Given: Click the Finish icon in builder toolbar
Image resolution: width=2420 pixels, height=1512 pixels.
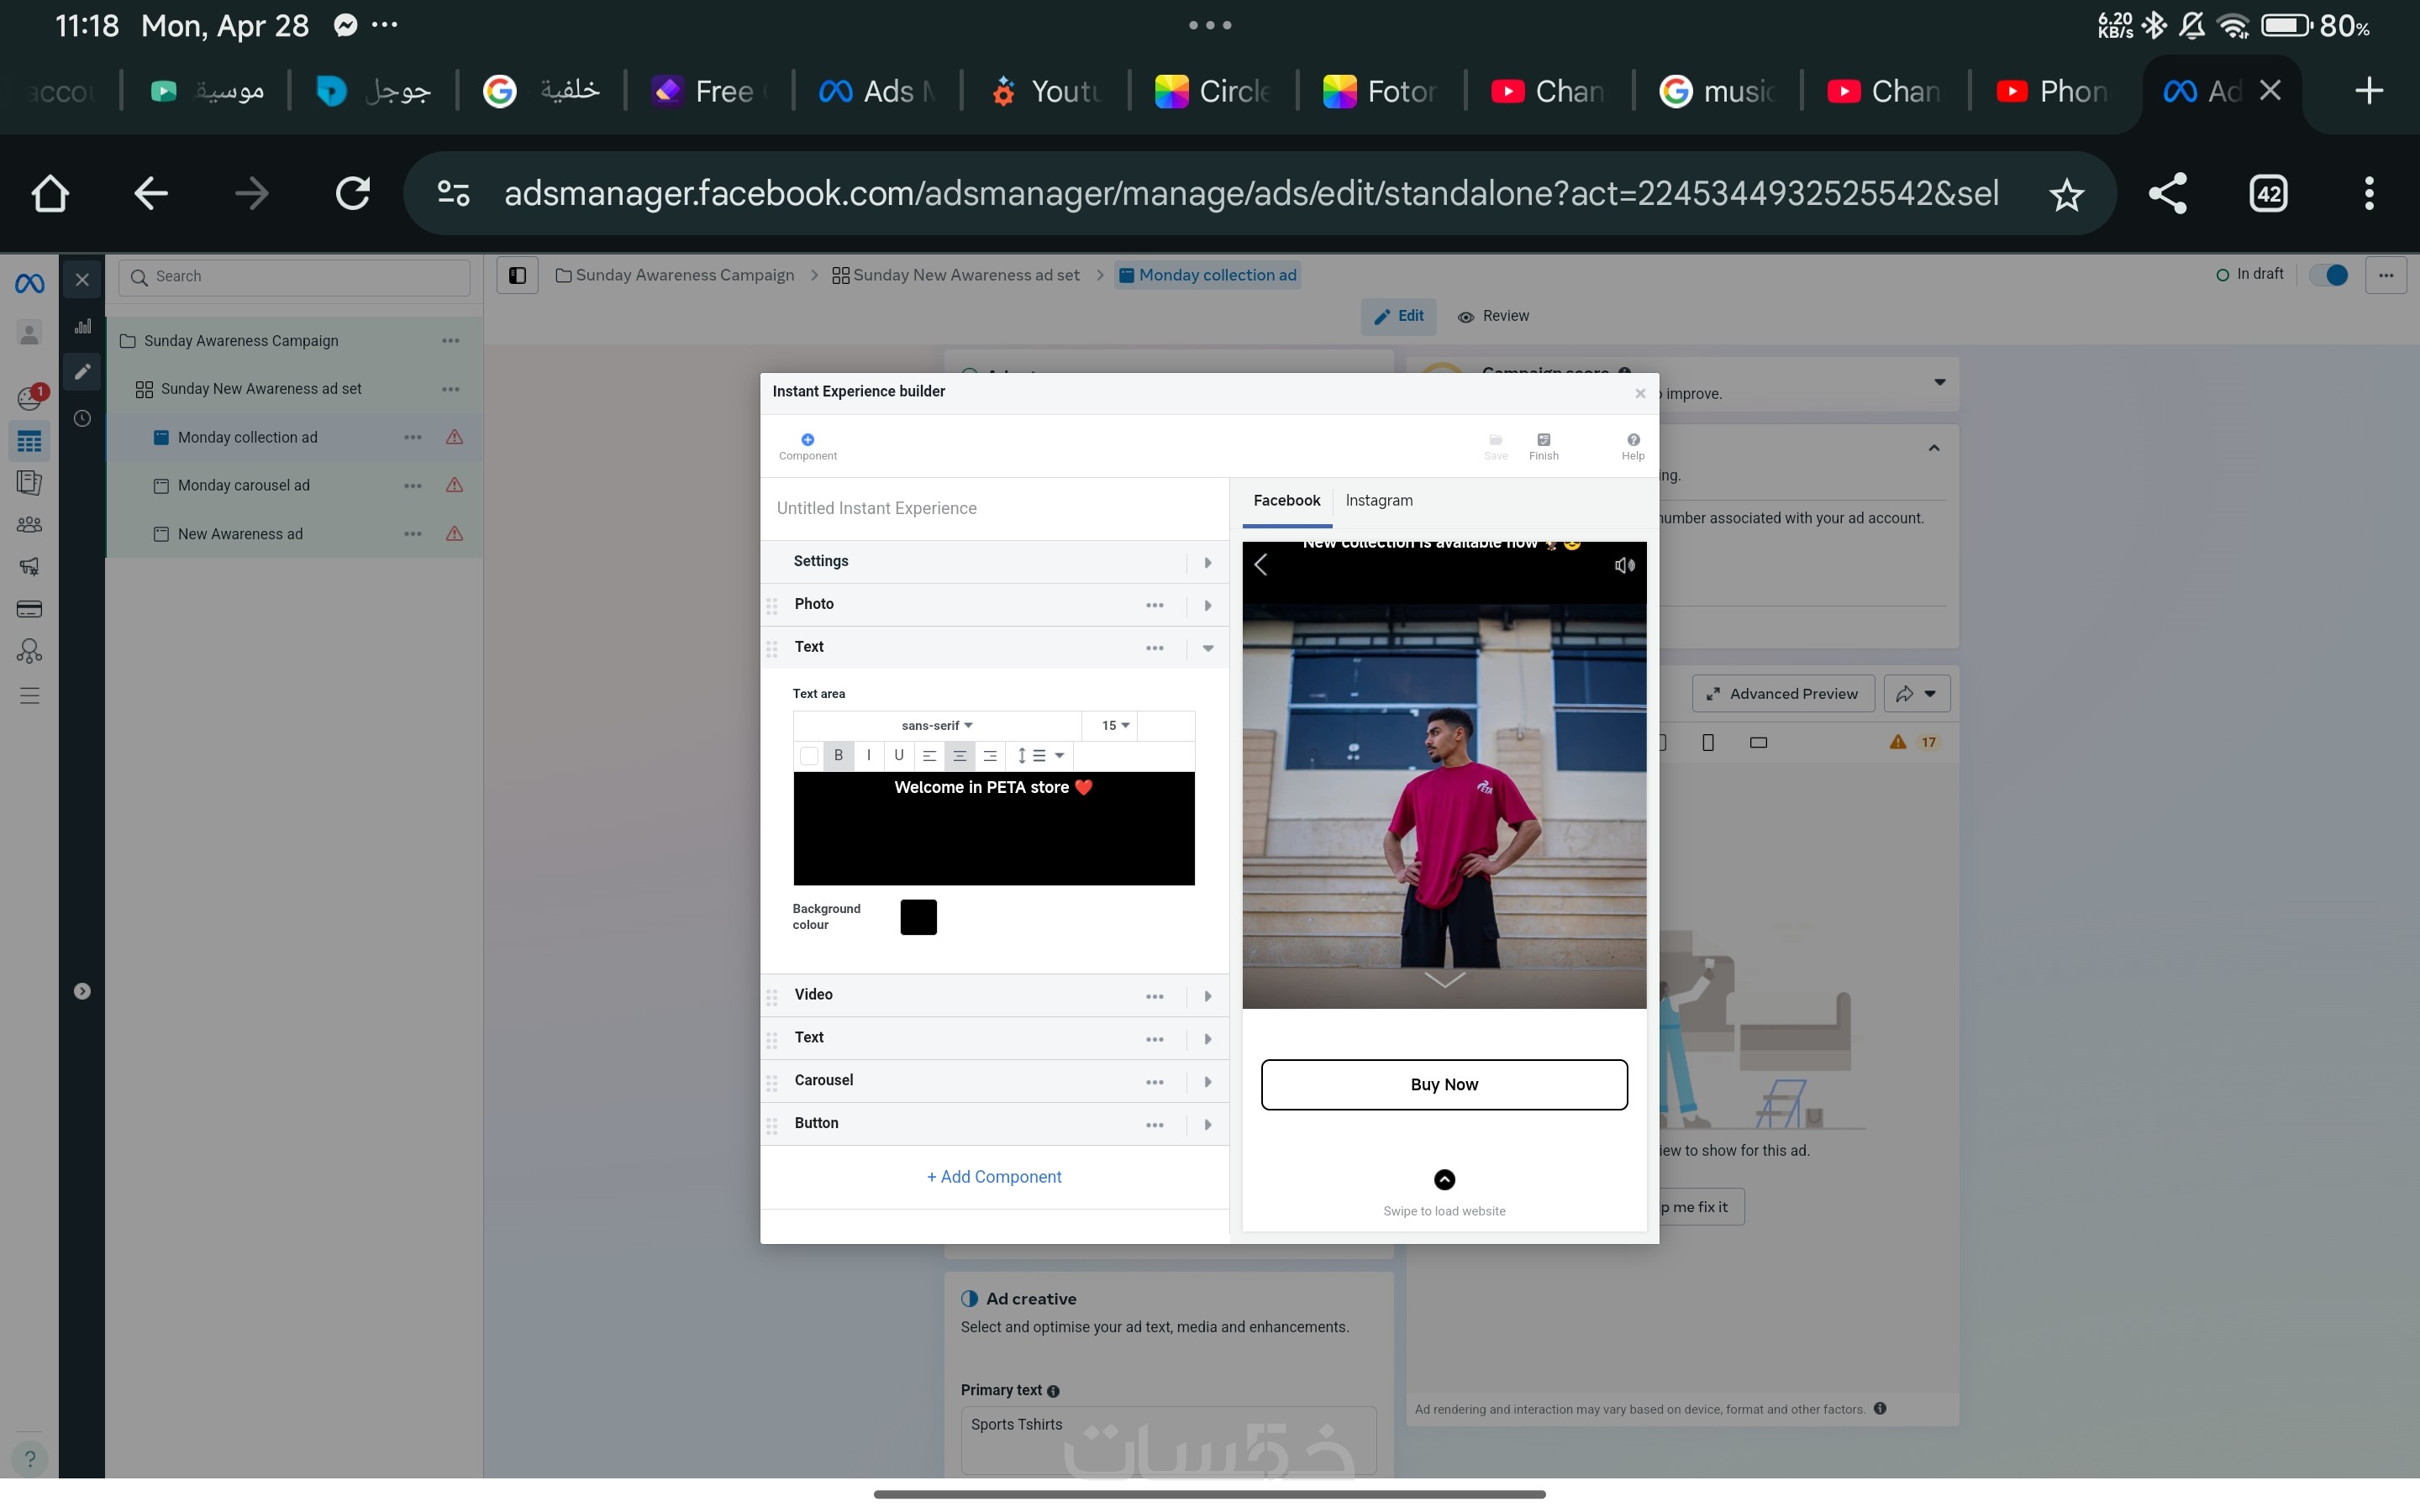Looking at the screenshot, I should coord(1543,441).
